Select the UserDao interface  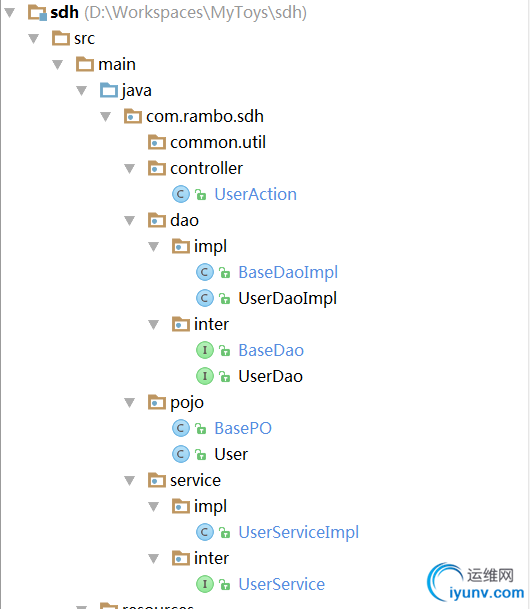coord(271,376)
